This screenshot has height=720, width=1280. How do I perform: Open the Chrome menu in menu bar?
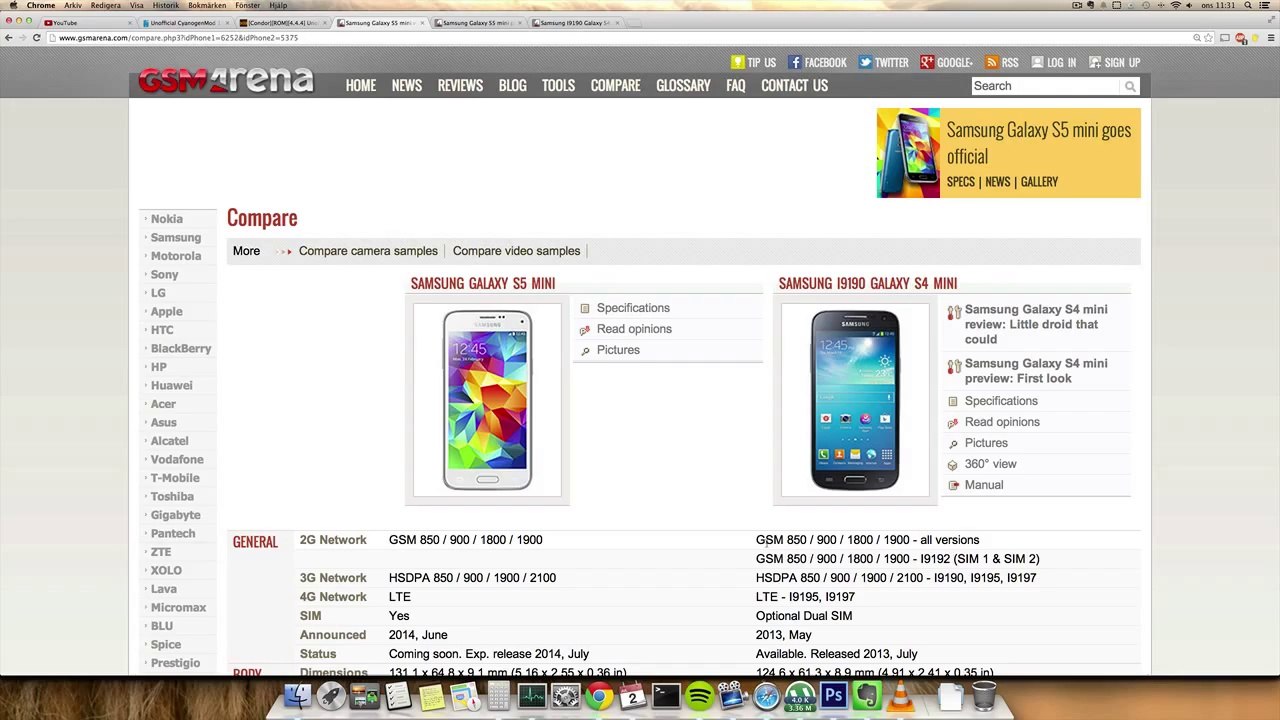point(41,5)
